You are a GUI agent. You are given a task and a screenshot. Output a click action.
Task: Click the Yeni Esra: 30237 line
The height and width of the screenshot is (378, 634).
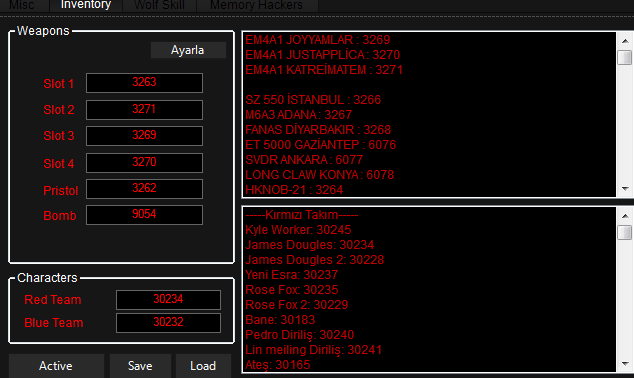[x=291, y=275]
